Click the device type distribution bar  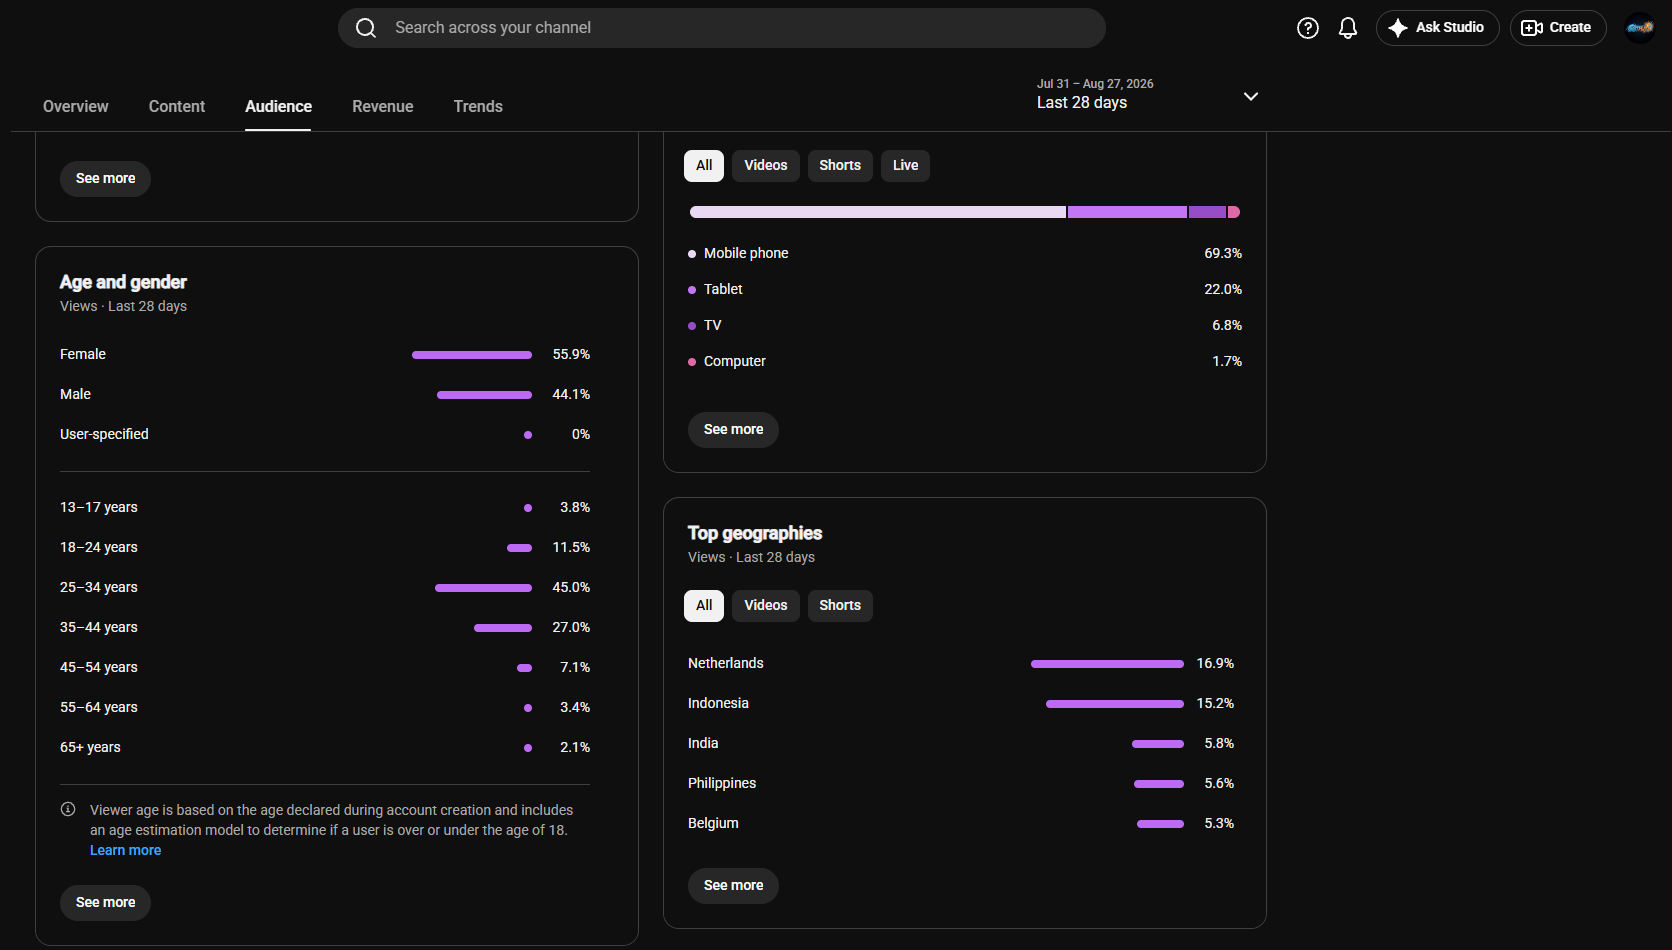[x=965, y=212]
